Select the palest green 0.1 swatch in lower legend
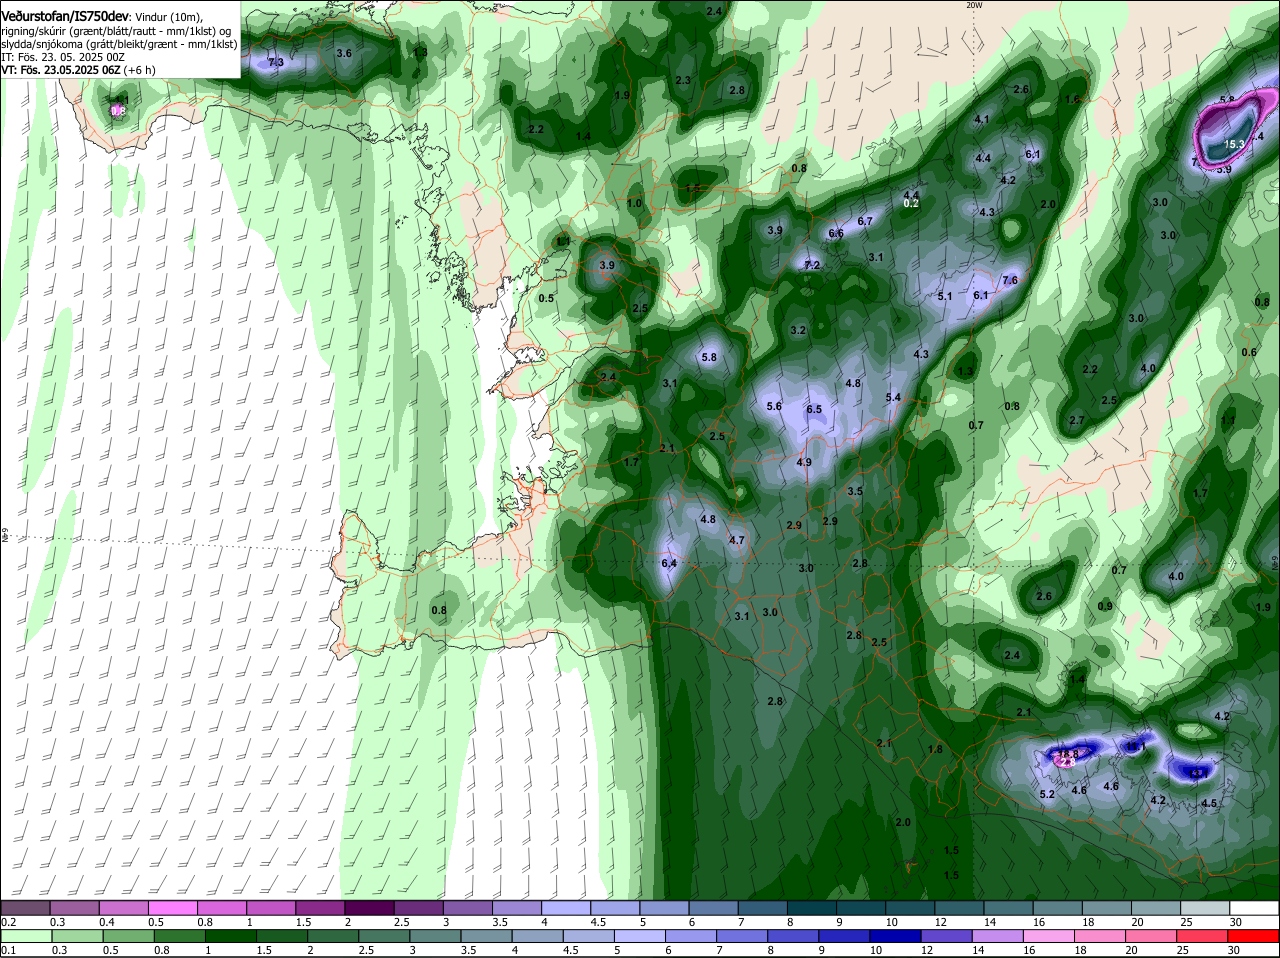 click(x=25, y=936)
